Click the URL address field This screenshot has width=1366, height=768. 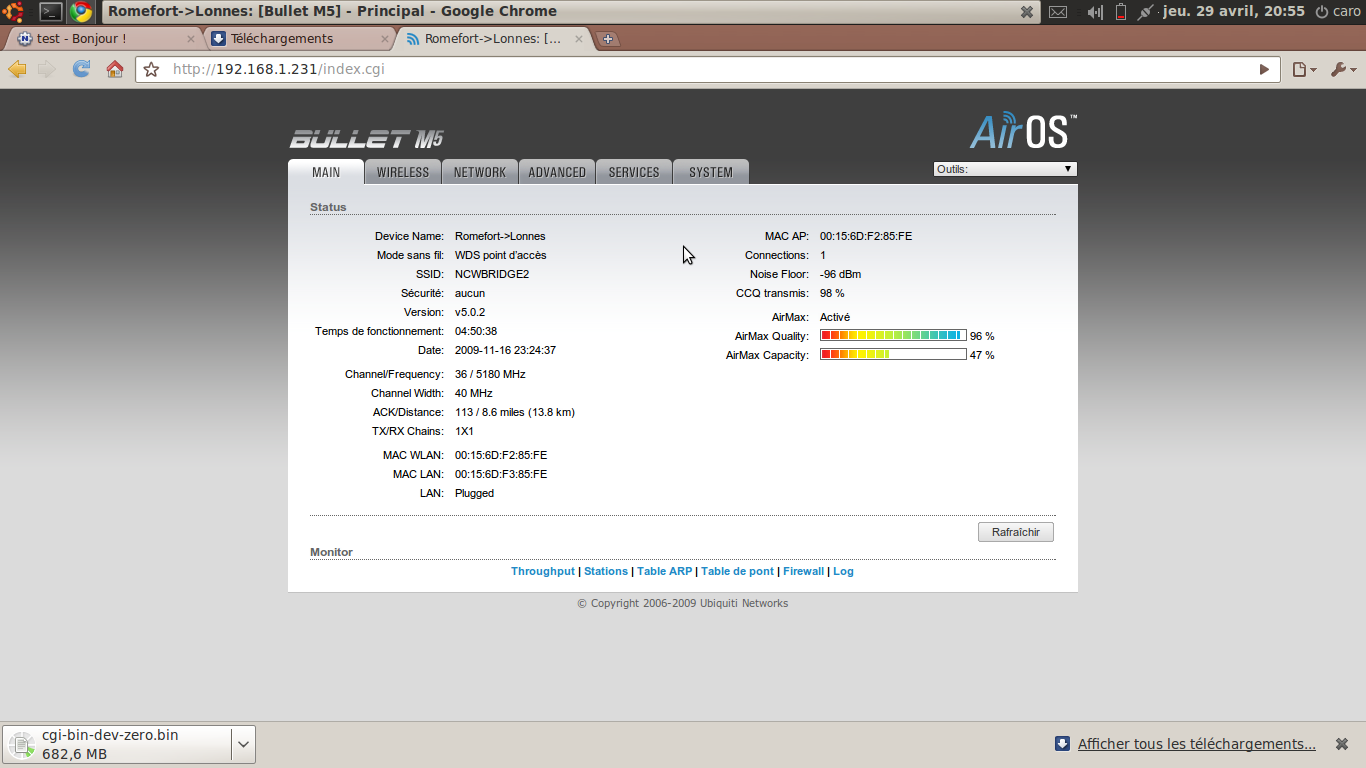tap(700, 70)
